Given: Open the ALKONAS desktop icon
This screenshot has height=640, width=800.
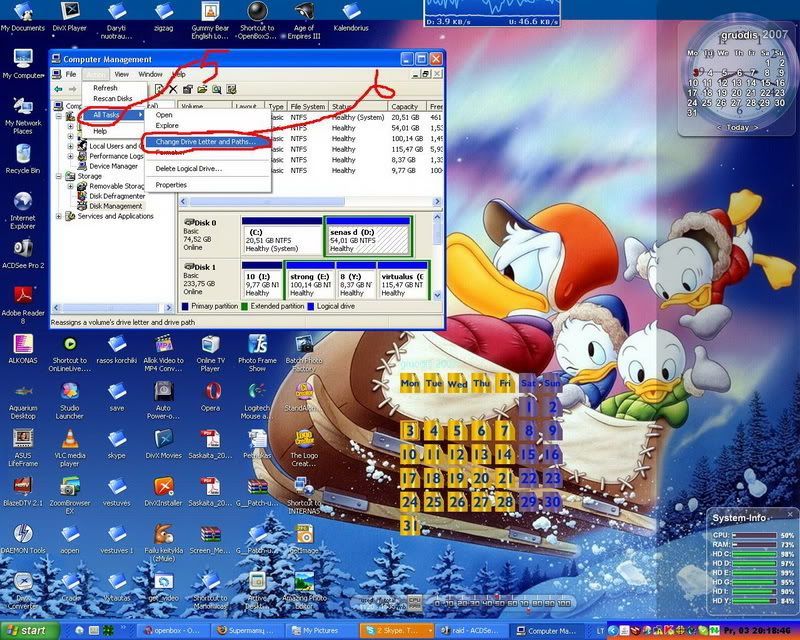Looking at the screenshot, I should point(23,349).
